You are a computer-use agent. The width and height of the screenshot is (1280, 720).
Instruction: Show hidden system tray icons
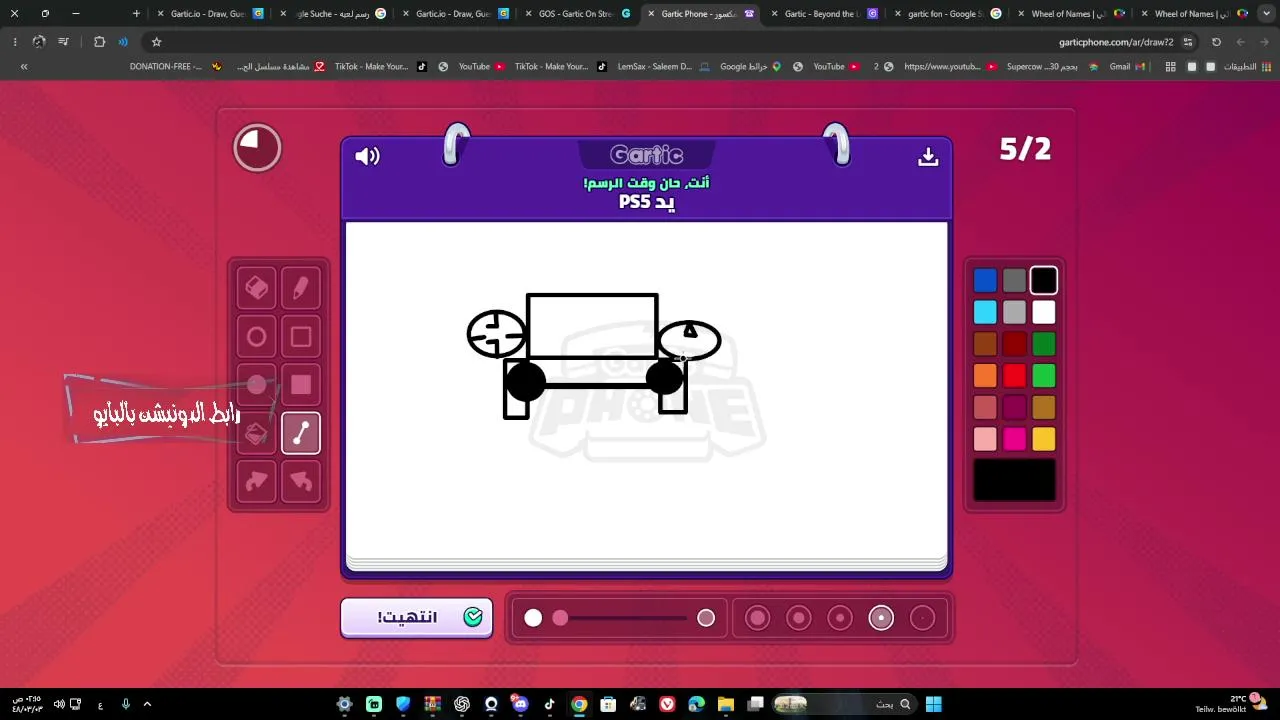click(x=147, y=704)
